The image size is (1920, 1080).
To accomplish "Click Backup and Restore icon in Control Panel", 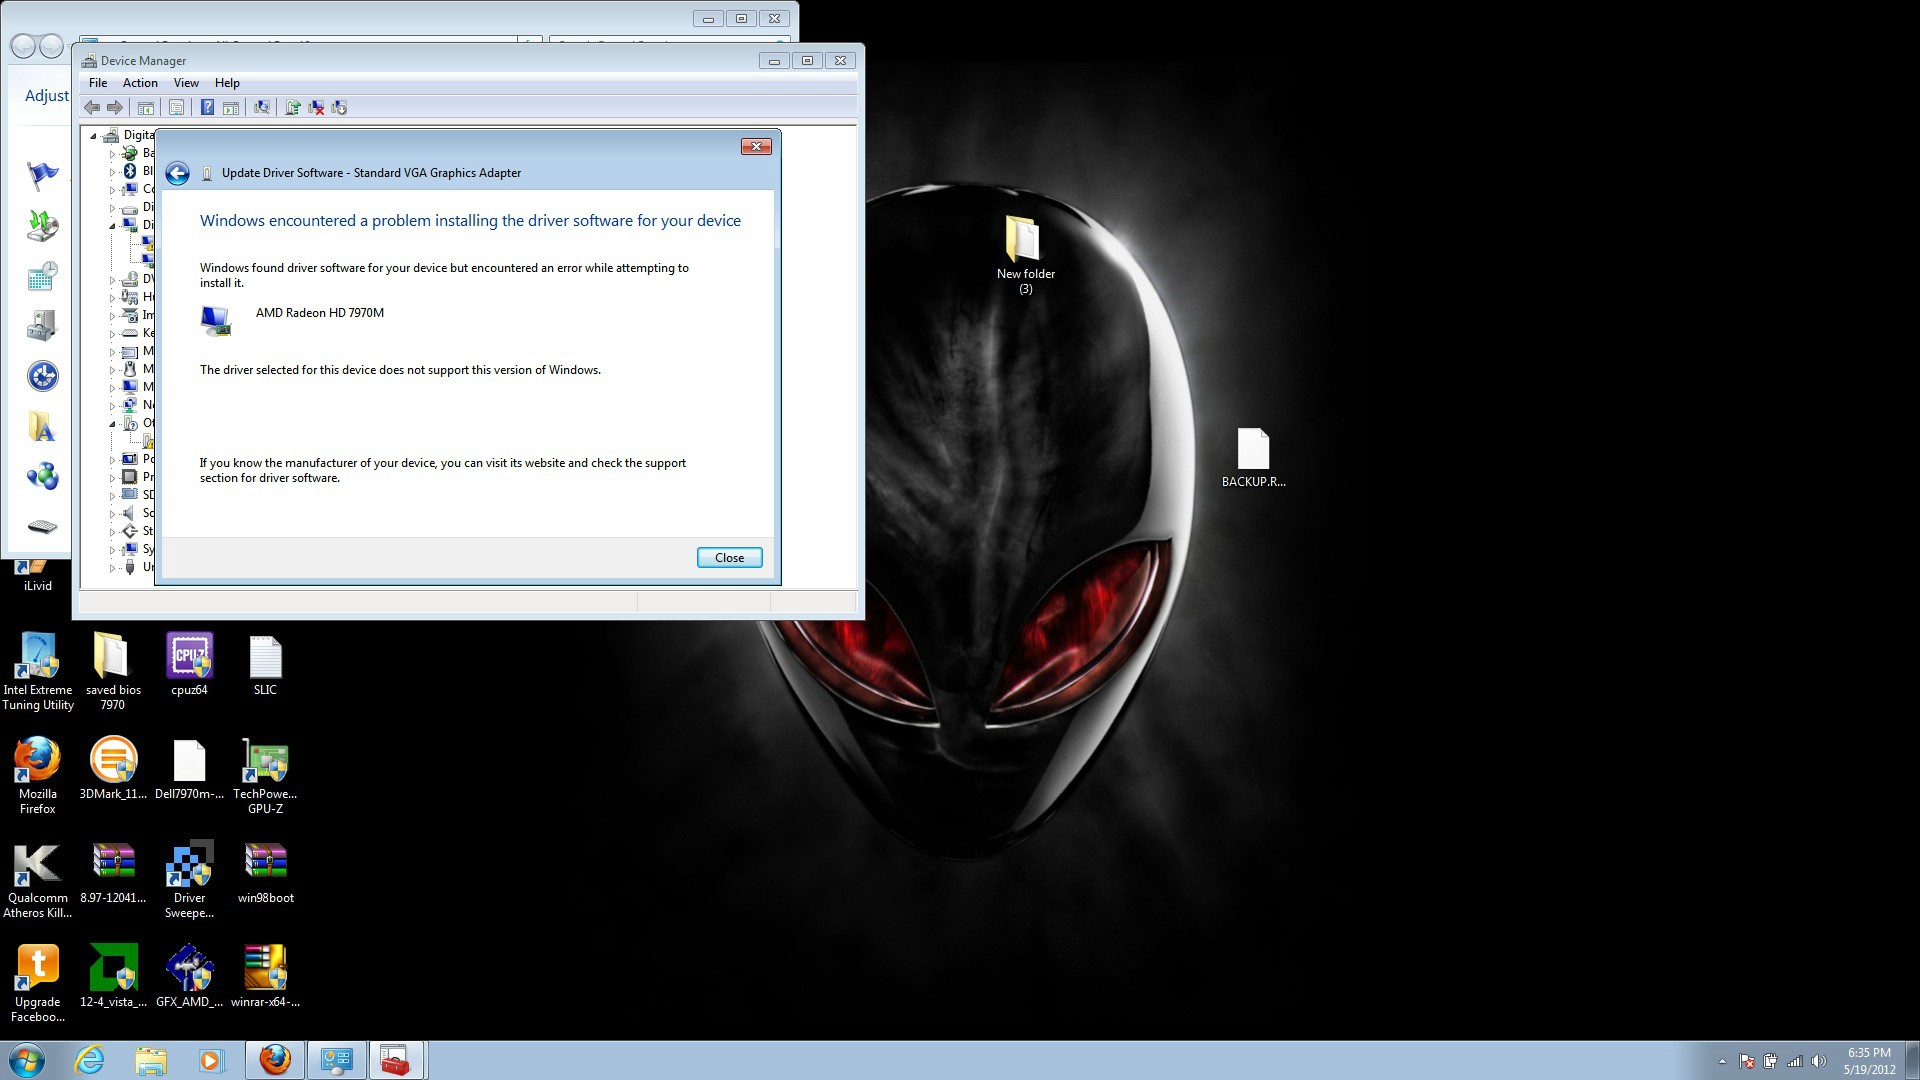I will [x=42, y=226].
